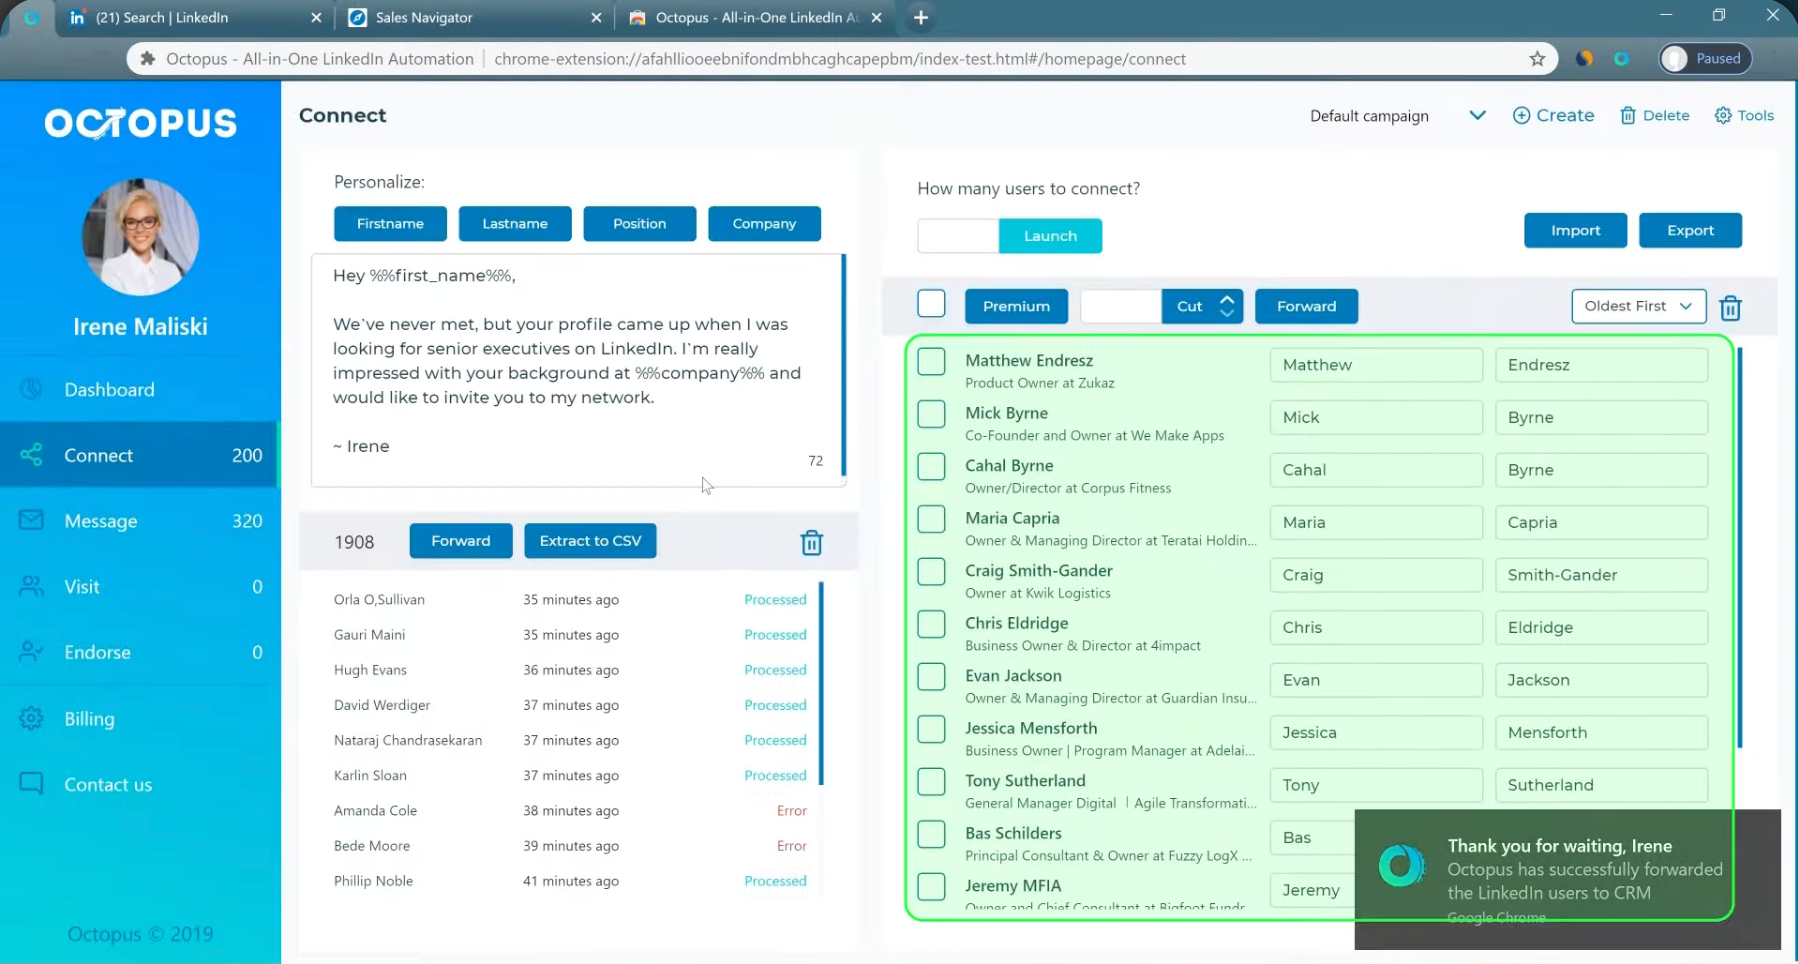This screenshot has height=964, width=1798.
Task: Click the Paused profile avatar button
Action: click(x=1705, y=58)
